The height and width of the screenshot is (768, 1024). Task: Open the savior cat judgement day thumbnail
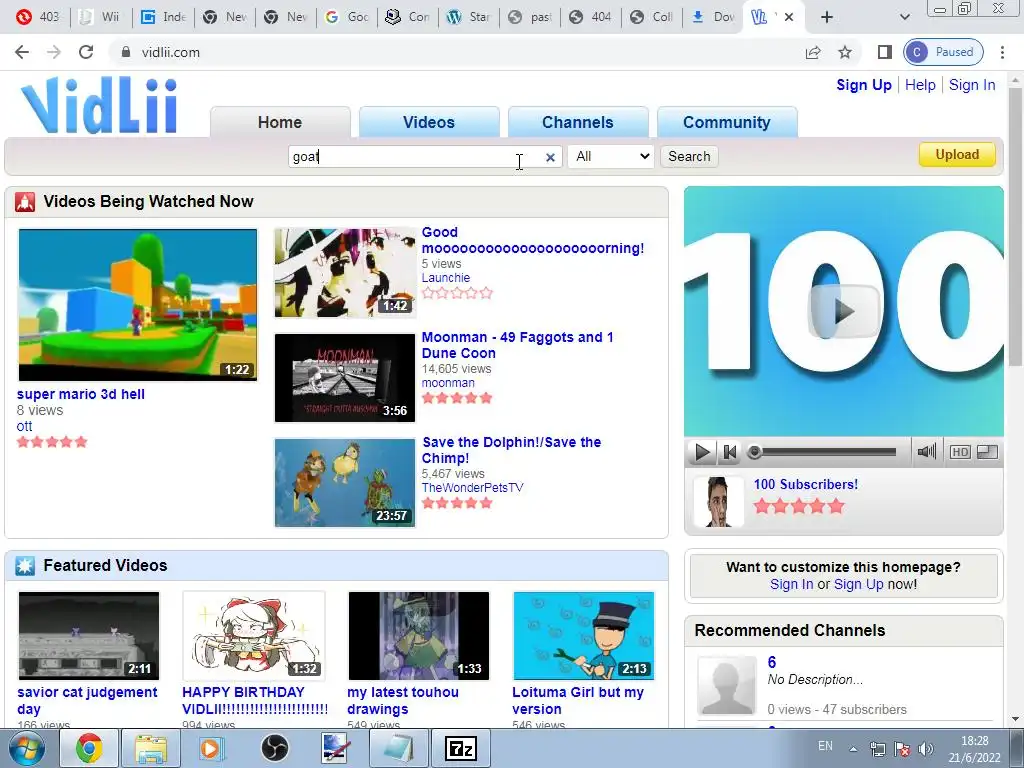[89, 636]
